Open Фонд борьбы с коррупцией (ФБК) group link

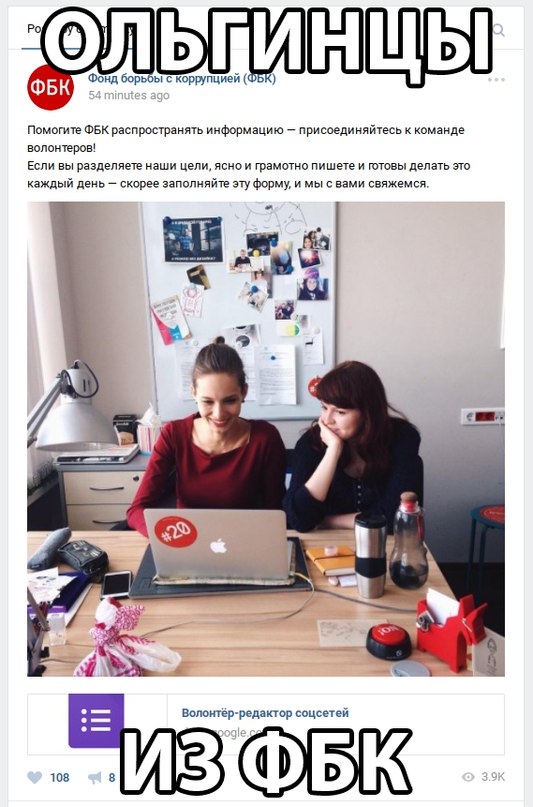tap(182, 79)
